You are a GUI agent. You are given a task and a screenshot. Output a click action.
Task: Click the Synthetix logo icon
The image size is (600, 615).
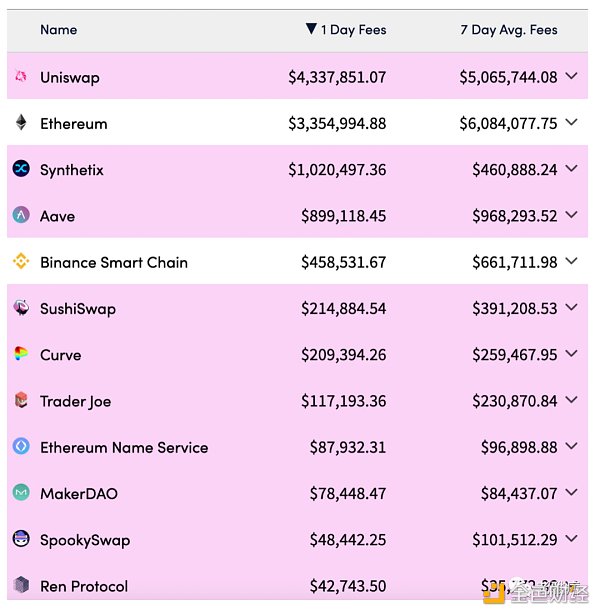pyautogui.click(x=21, y=169)
